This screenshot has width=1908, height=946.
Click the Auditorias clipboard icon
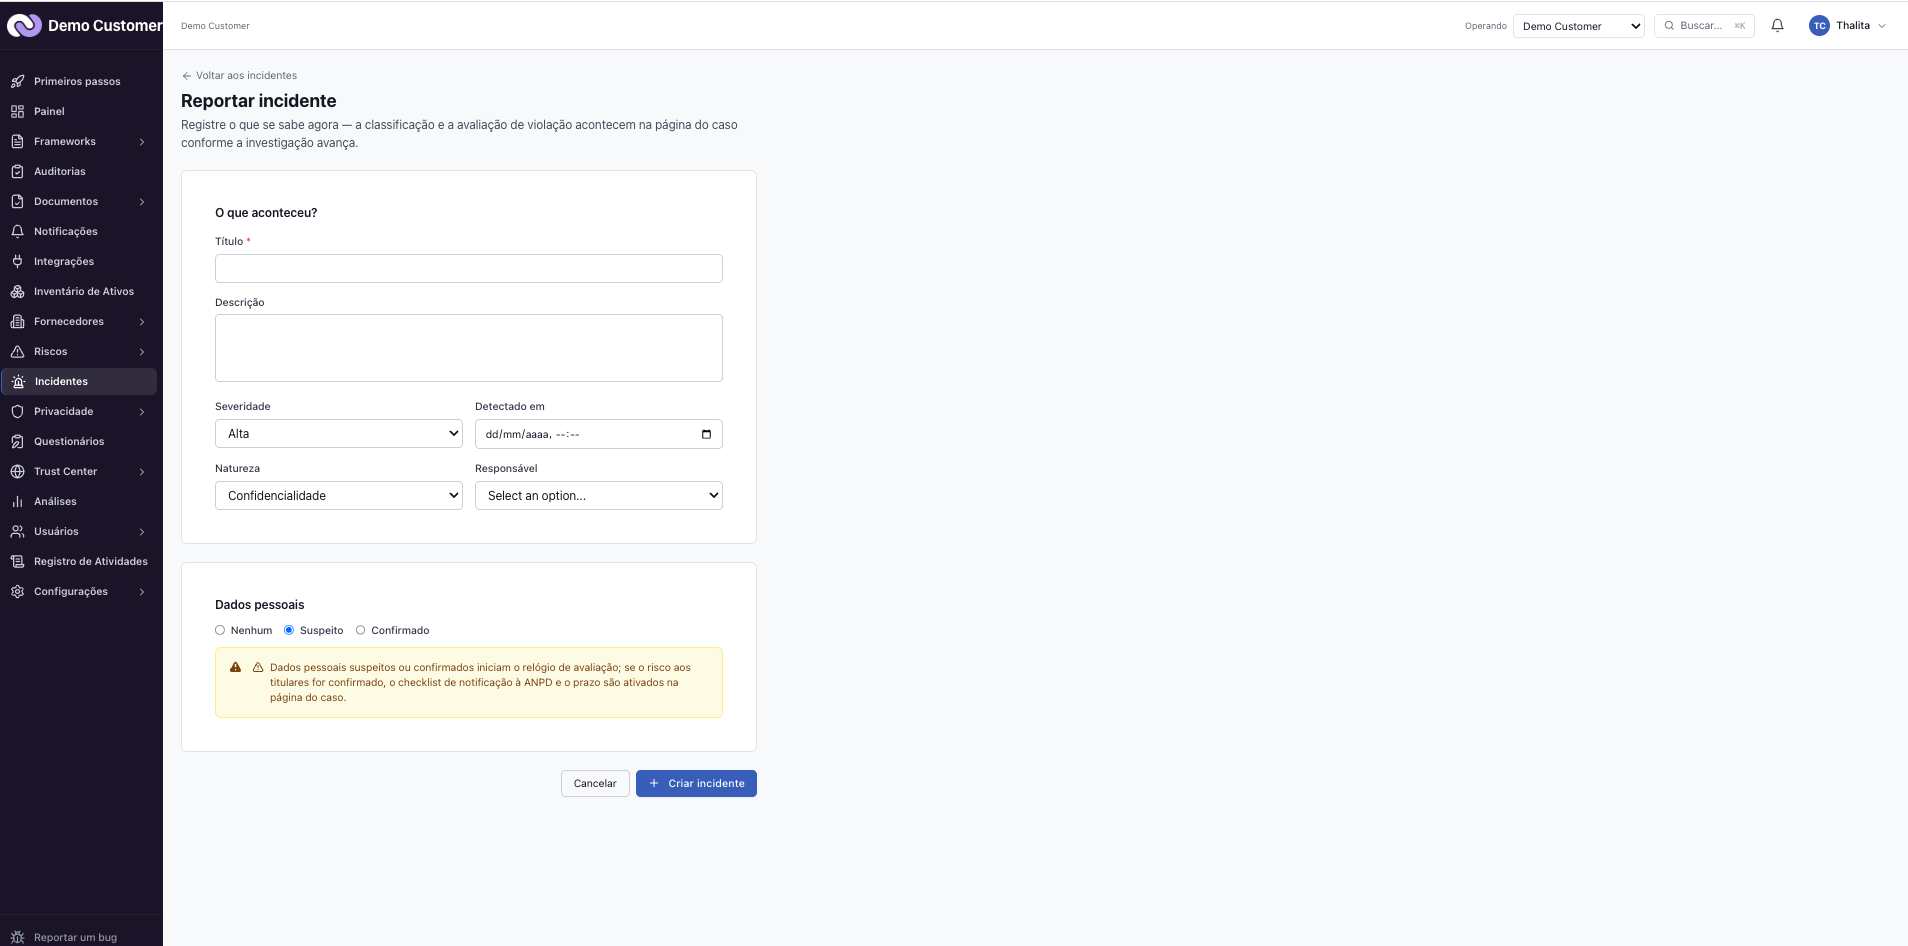point(17,171)
